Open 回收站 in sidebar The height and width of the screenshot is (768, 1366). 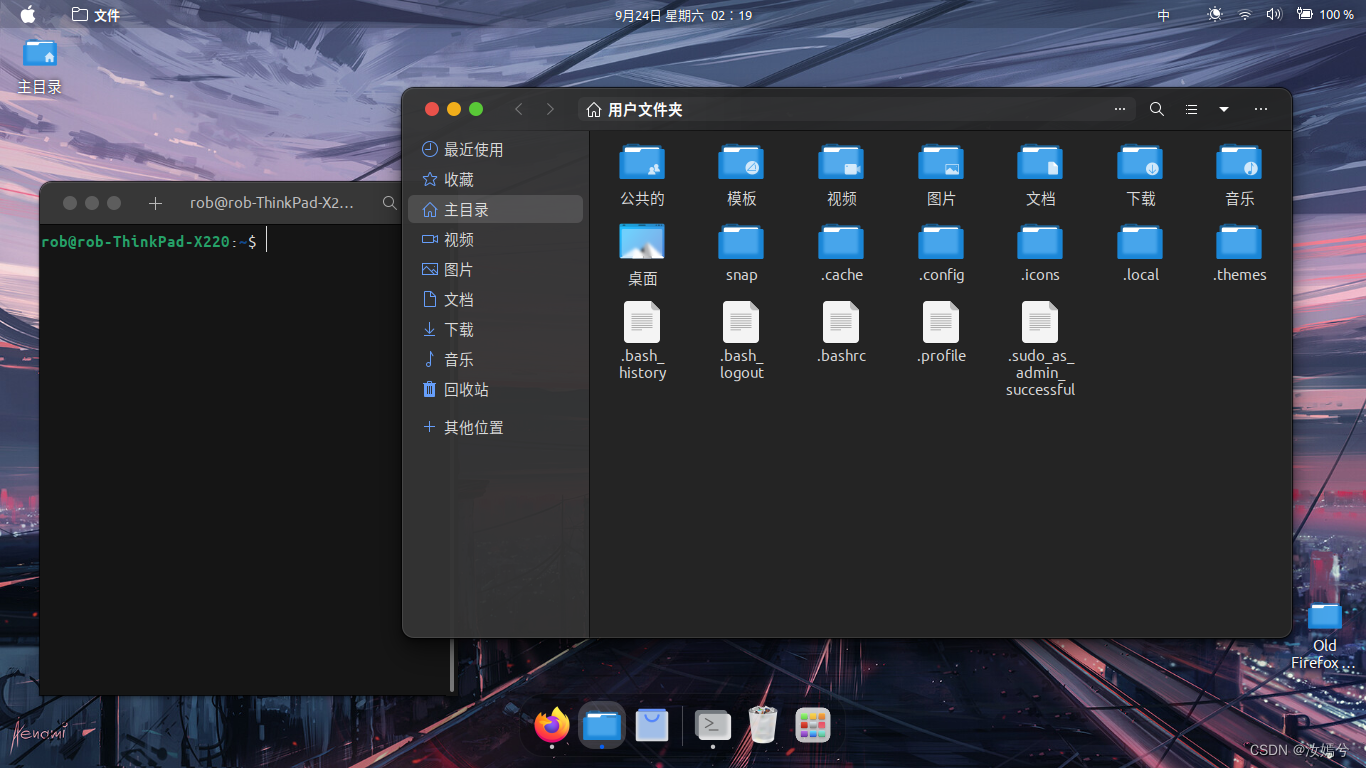coord(495,389)
